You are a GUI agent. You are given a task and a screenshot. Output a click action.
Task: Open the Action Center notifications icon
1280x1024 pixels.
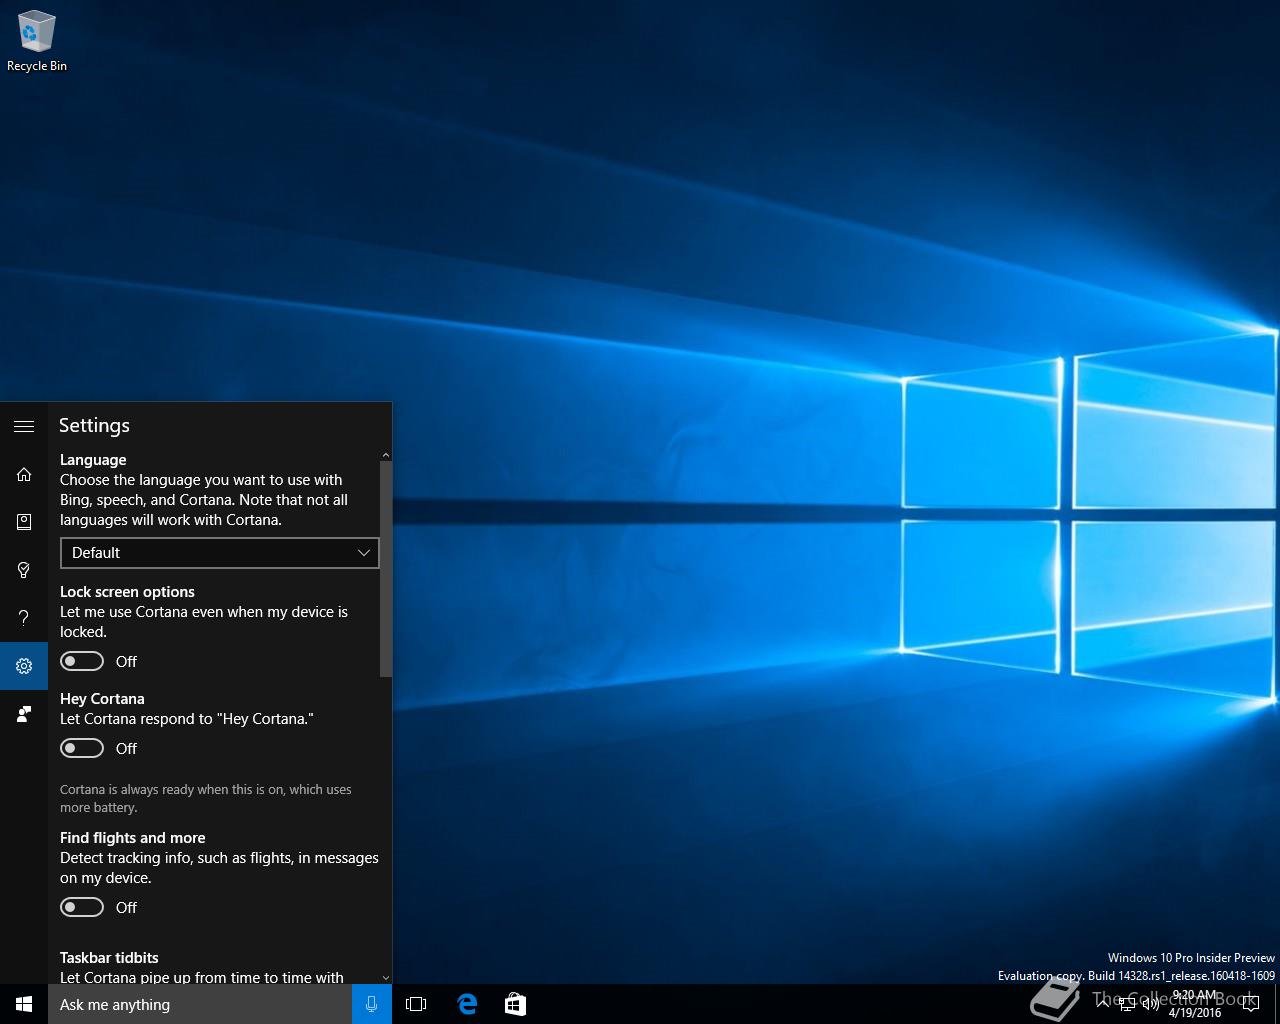tap(1250, 1004)
